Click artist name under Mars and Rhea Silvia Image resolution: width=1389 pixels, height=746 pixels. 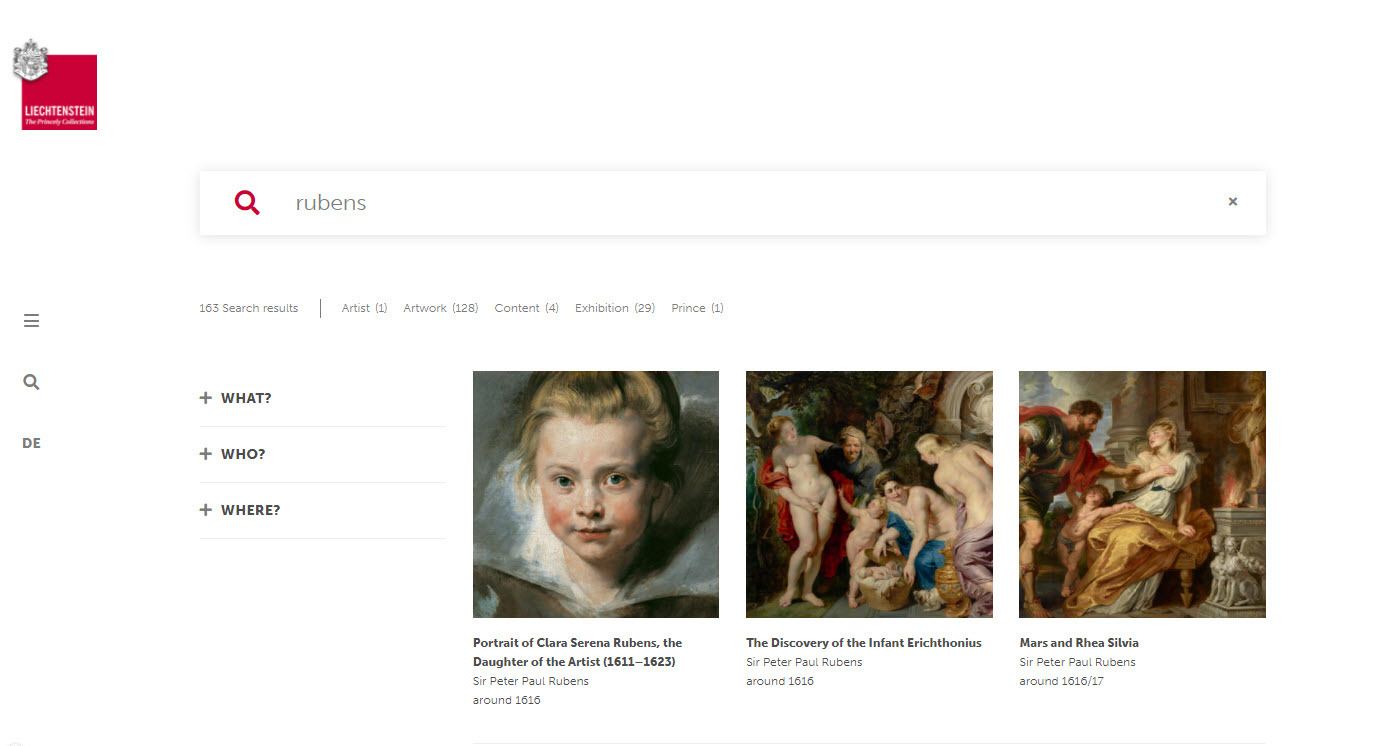[1077, 662]
